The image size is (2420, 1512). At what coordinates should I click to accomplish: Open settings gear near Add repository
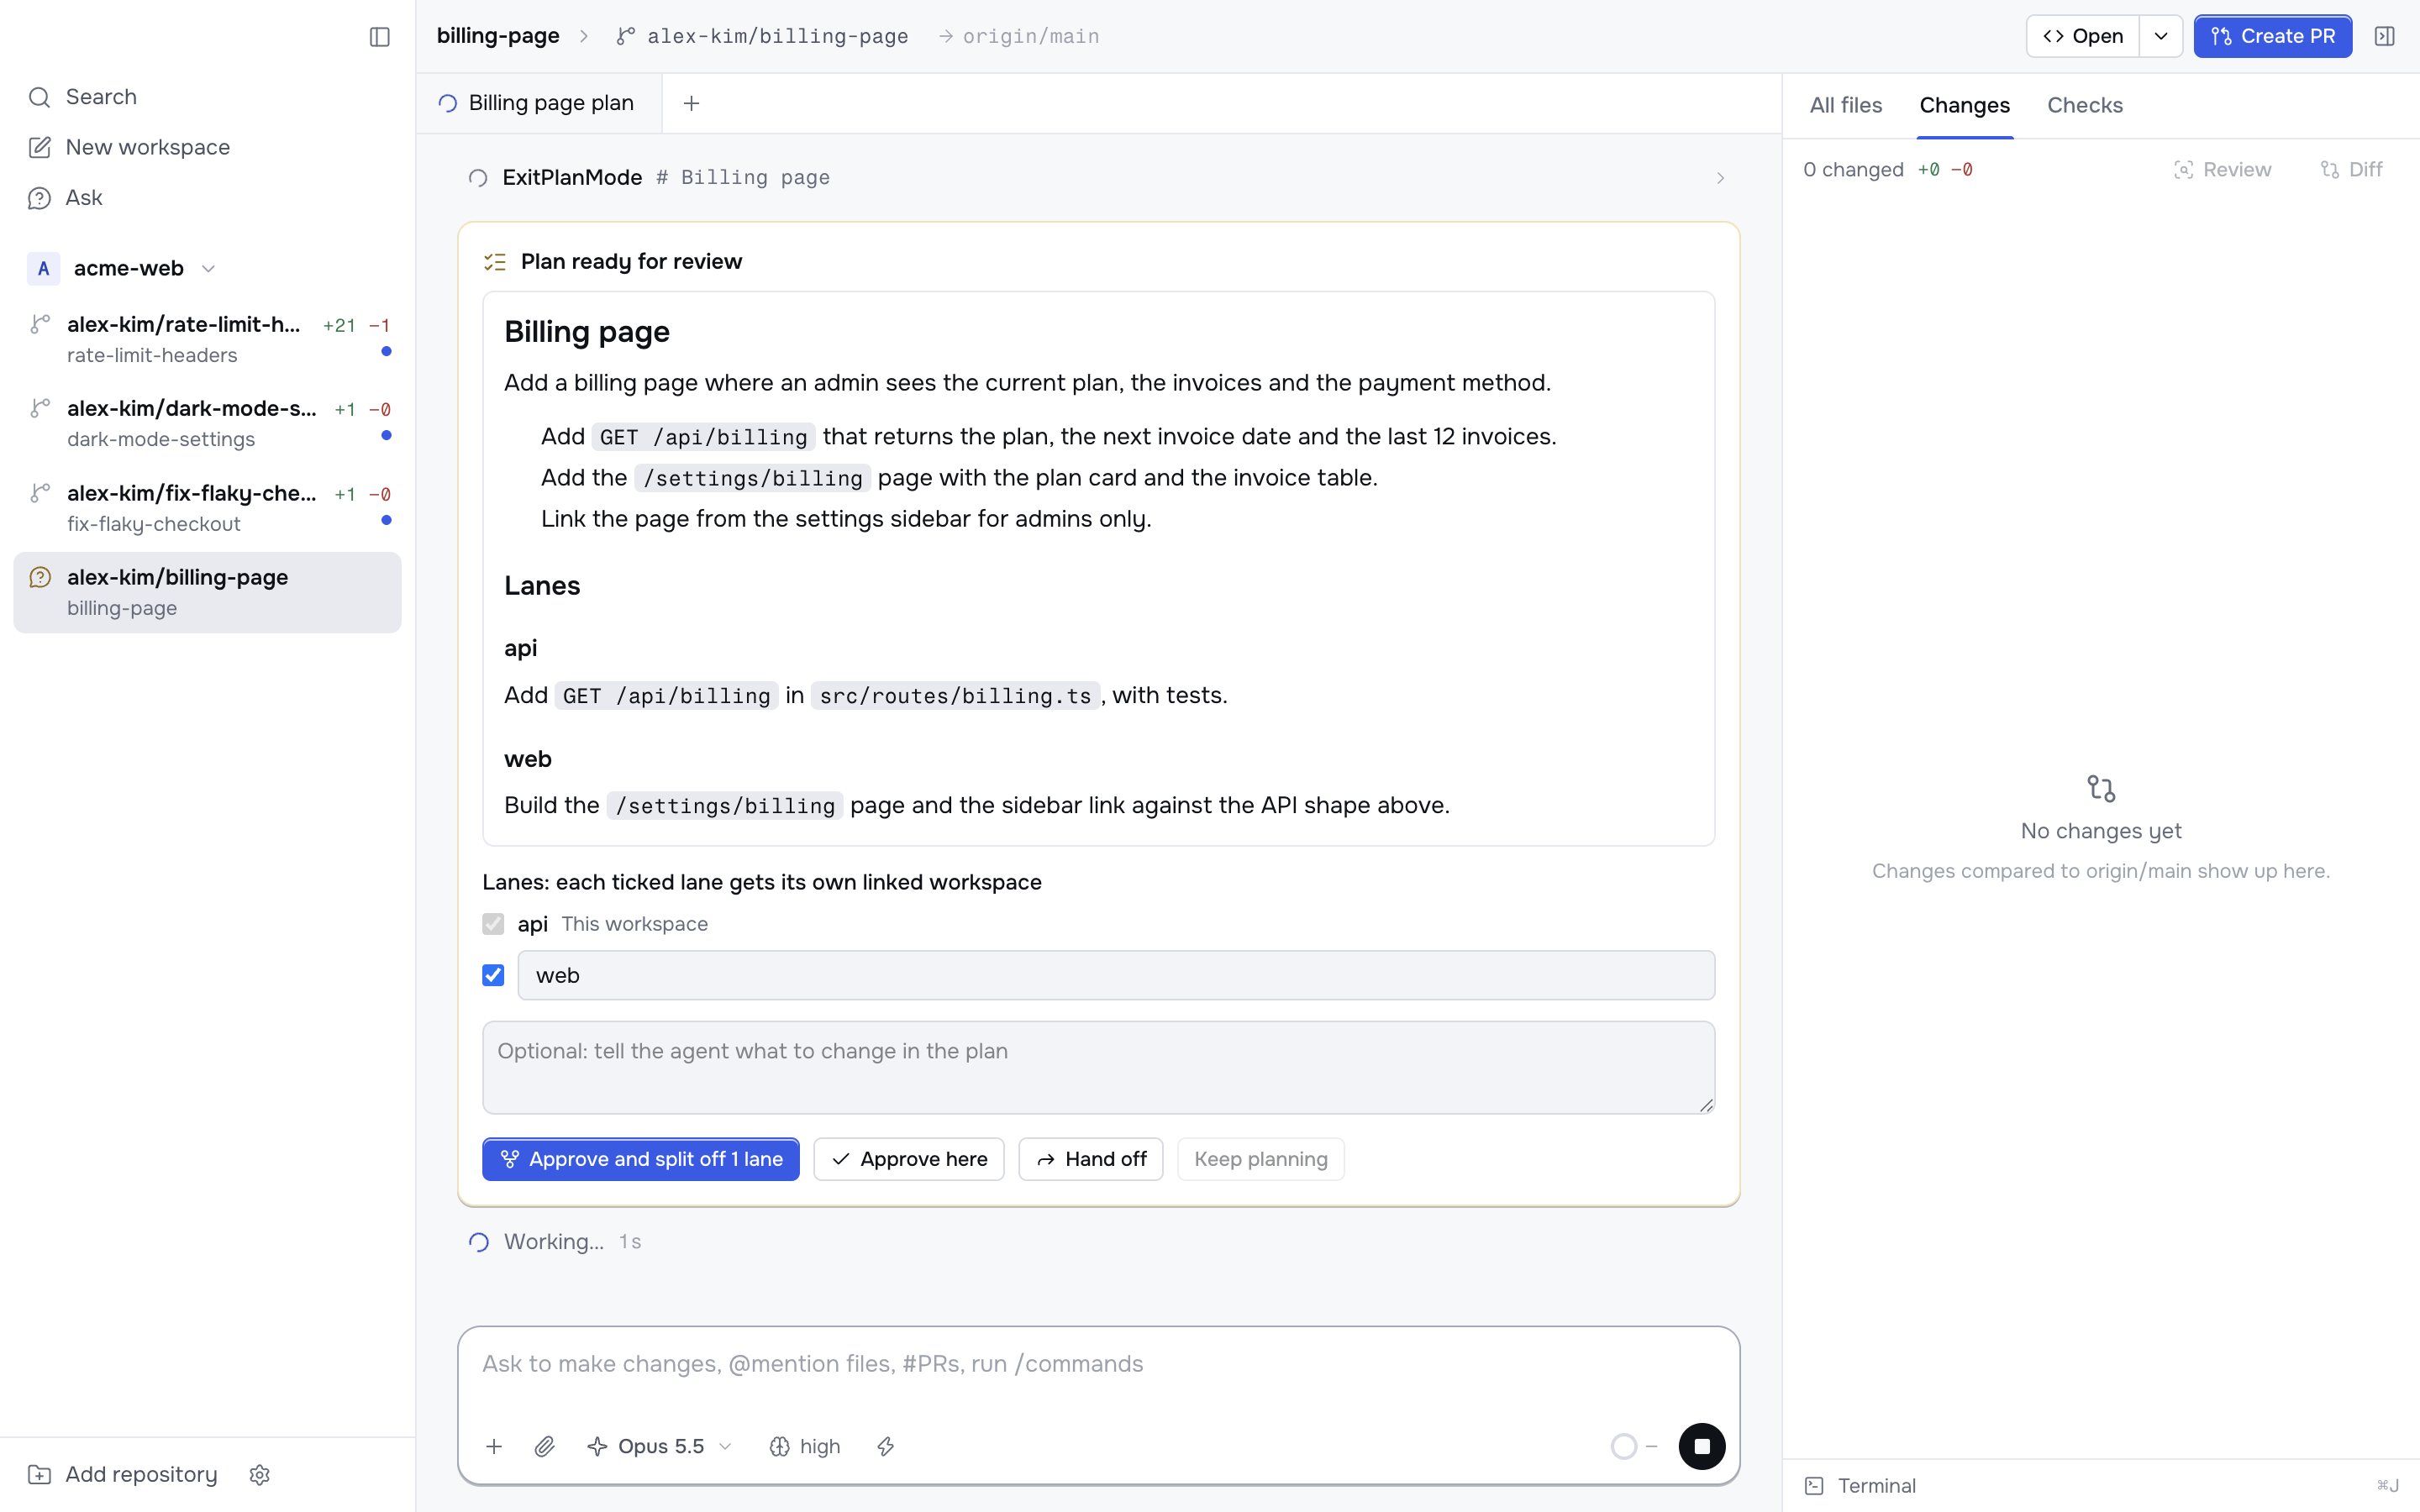coord(260,1475)
